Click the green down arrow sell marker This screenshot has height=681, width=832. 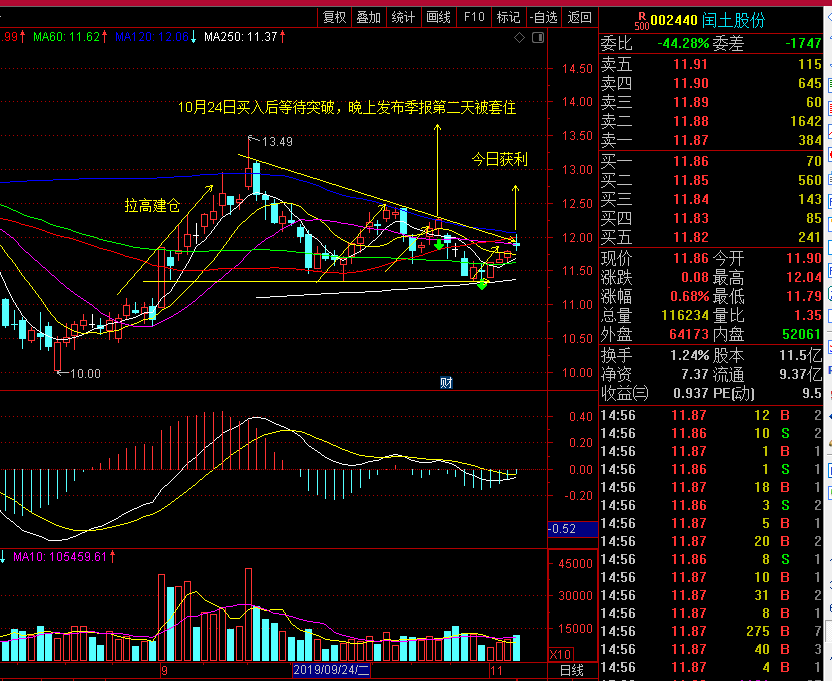point(439,244)
